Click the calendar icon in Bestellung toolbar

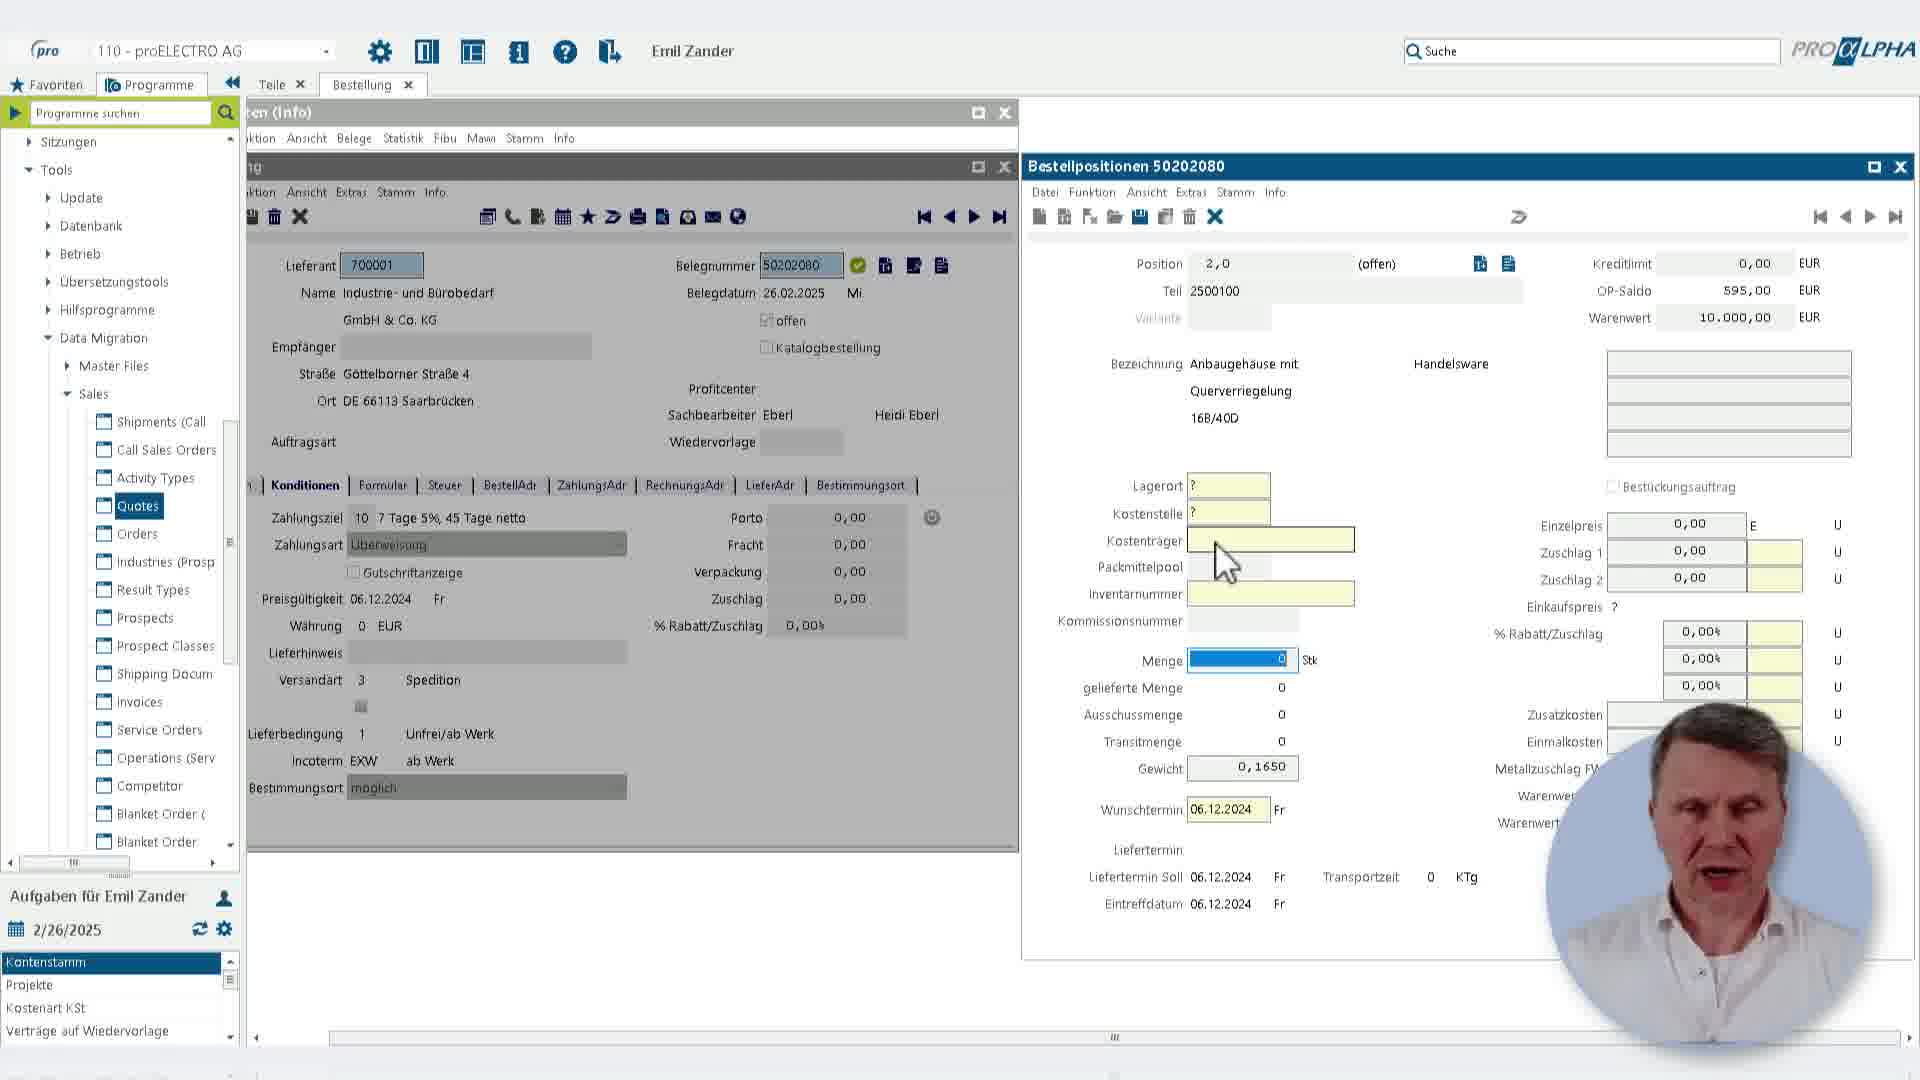pyautogui.click(x=563, y=217)
